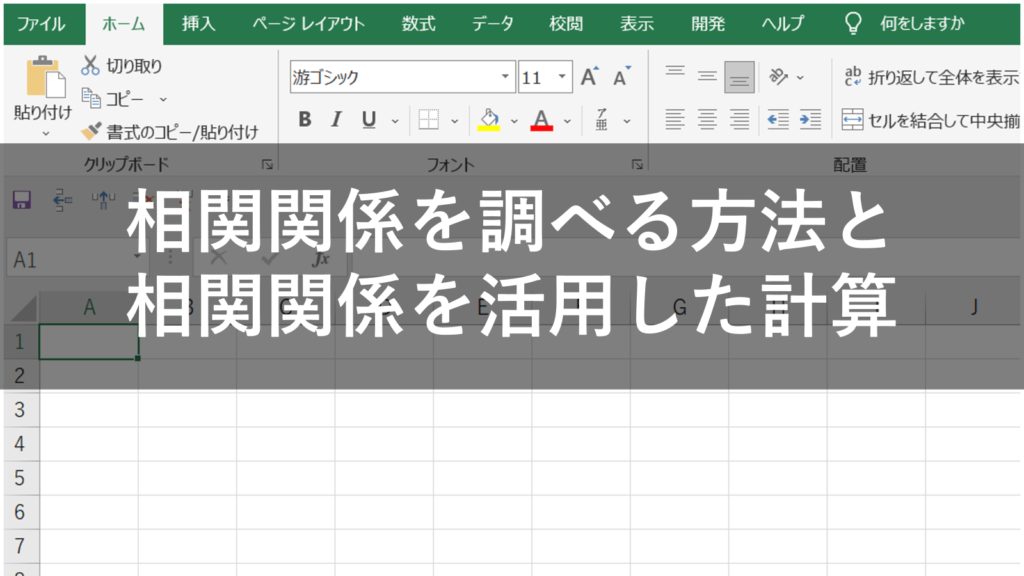
Task: Click the phonetic guide (ふりがな) icon
Action: click(602, 120)
